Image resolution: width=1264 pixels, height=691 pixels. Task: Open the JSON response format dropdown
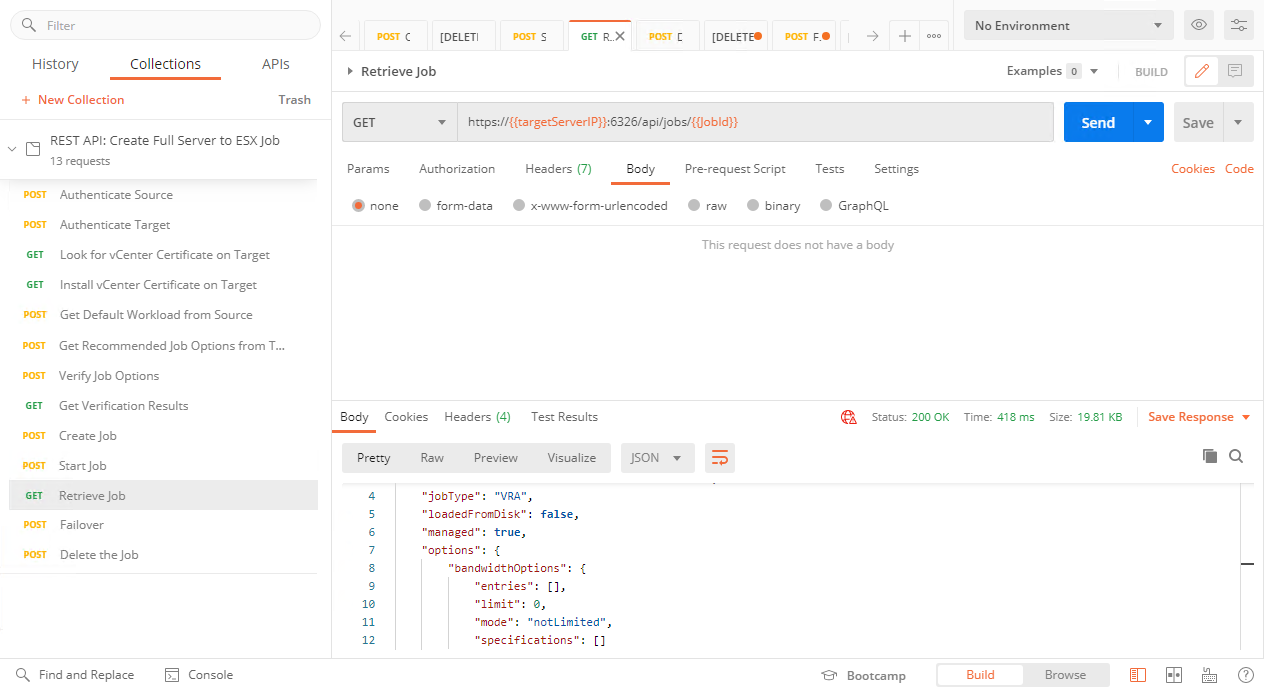658,458
